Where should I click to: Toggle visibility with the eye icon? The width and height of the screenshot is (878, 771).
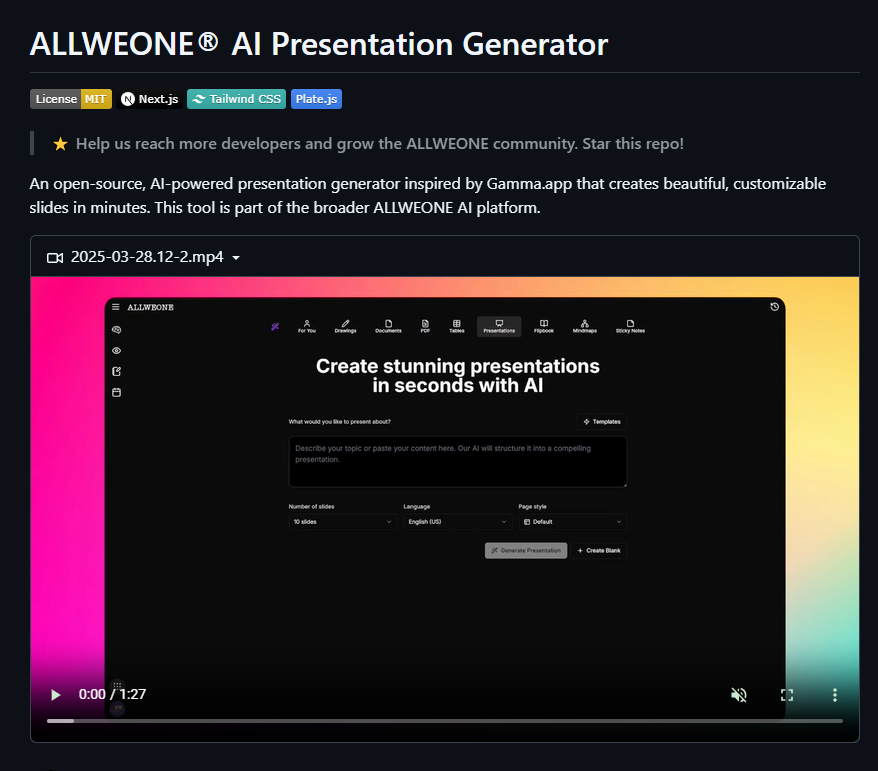[x=114, y=350]
